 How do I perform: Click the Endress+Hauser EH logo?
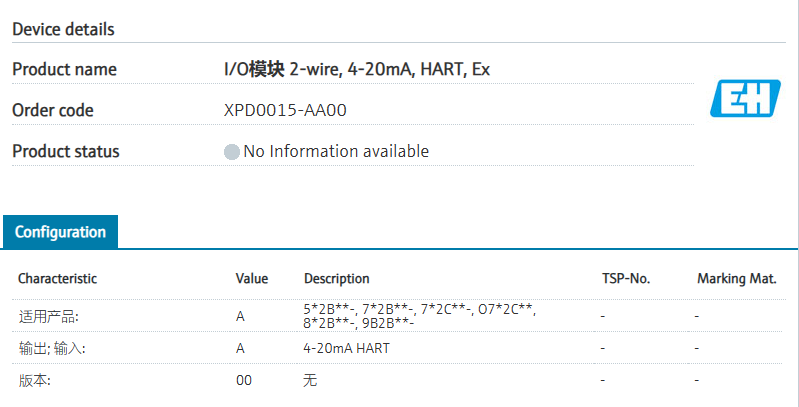click(x=745, y=99)
